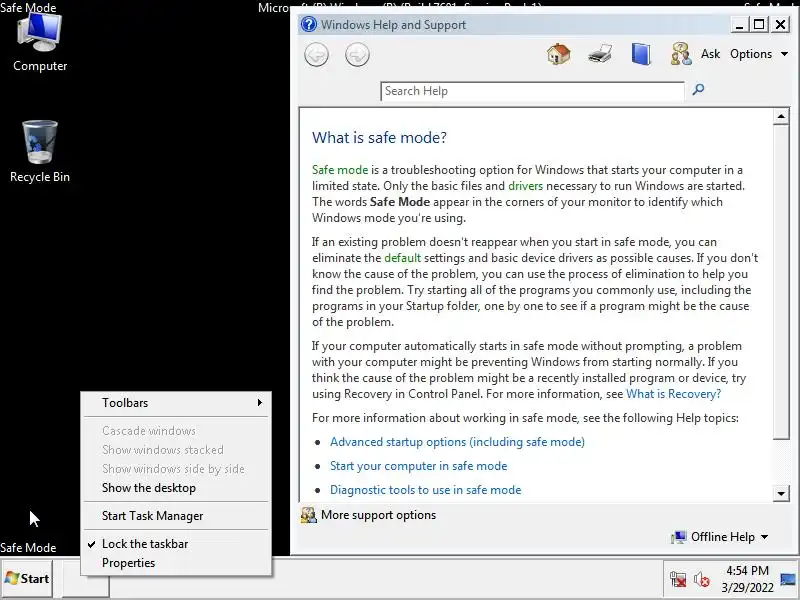
Task: Go forward in Help and Support
Action: coord(357,55)
